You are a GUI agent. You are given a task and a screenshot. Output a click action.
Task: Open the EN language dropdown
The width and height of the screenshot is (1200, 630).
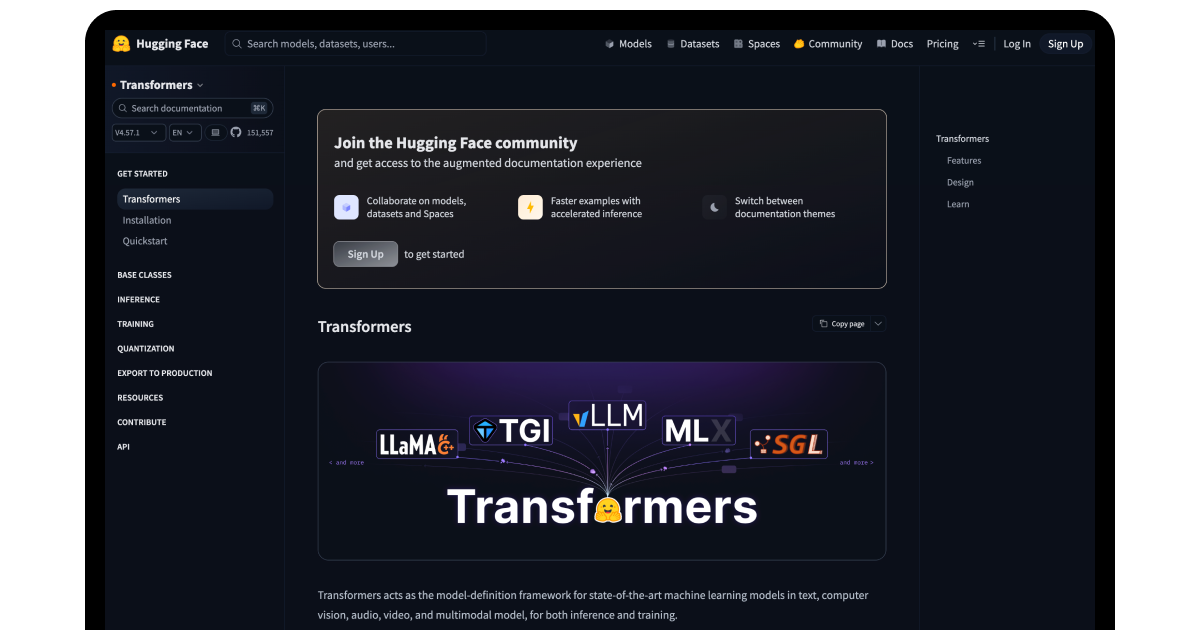tap(185, 132)
